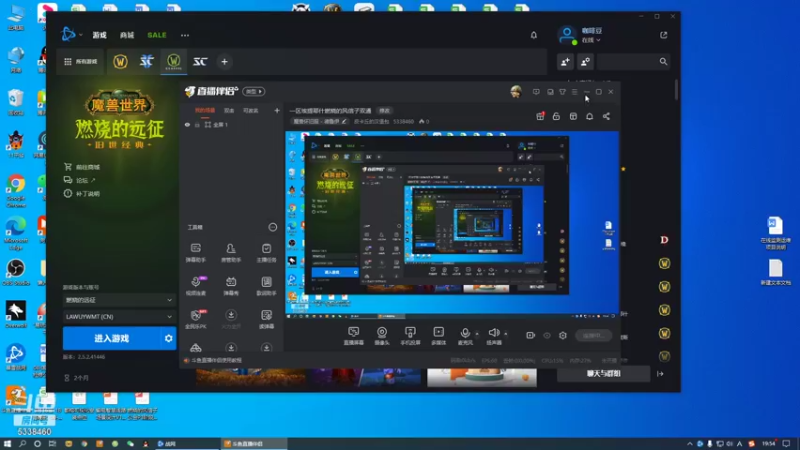Open Battle.net notifications bell
800x450 pixels.
(534, 35)
